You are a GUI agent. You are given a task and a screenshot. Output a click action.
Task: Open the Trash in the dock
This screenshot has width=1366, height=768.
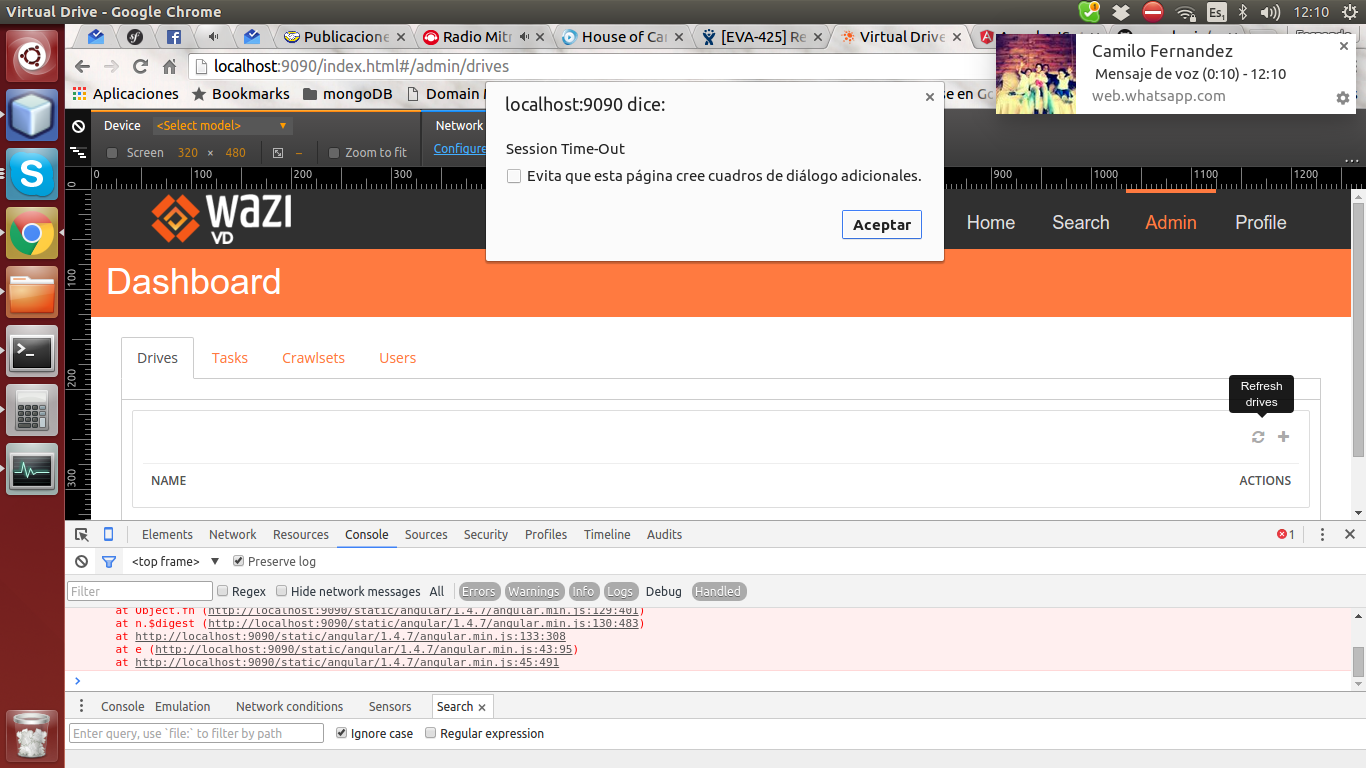point(32,735)
